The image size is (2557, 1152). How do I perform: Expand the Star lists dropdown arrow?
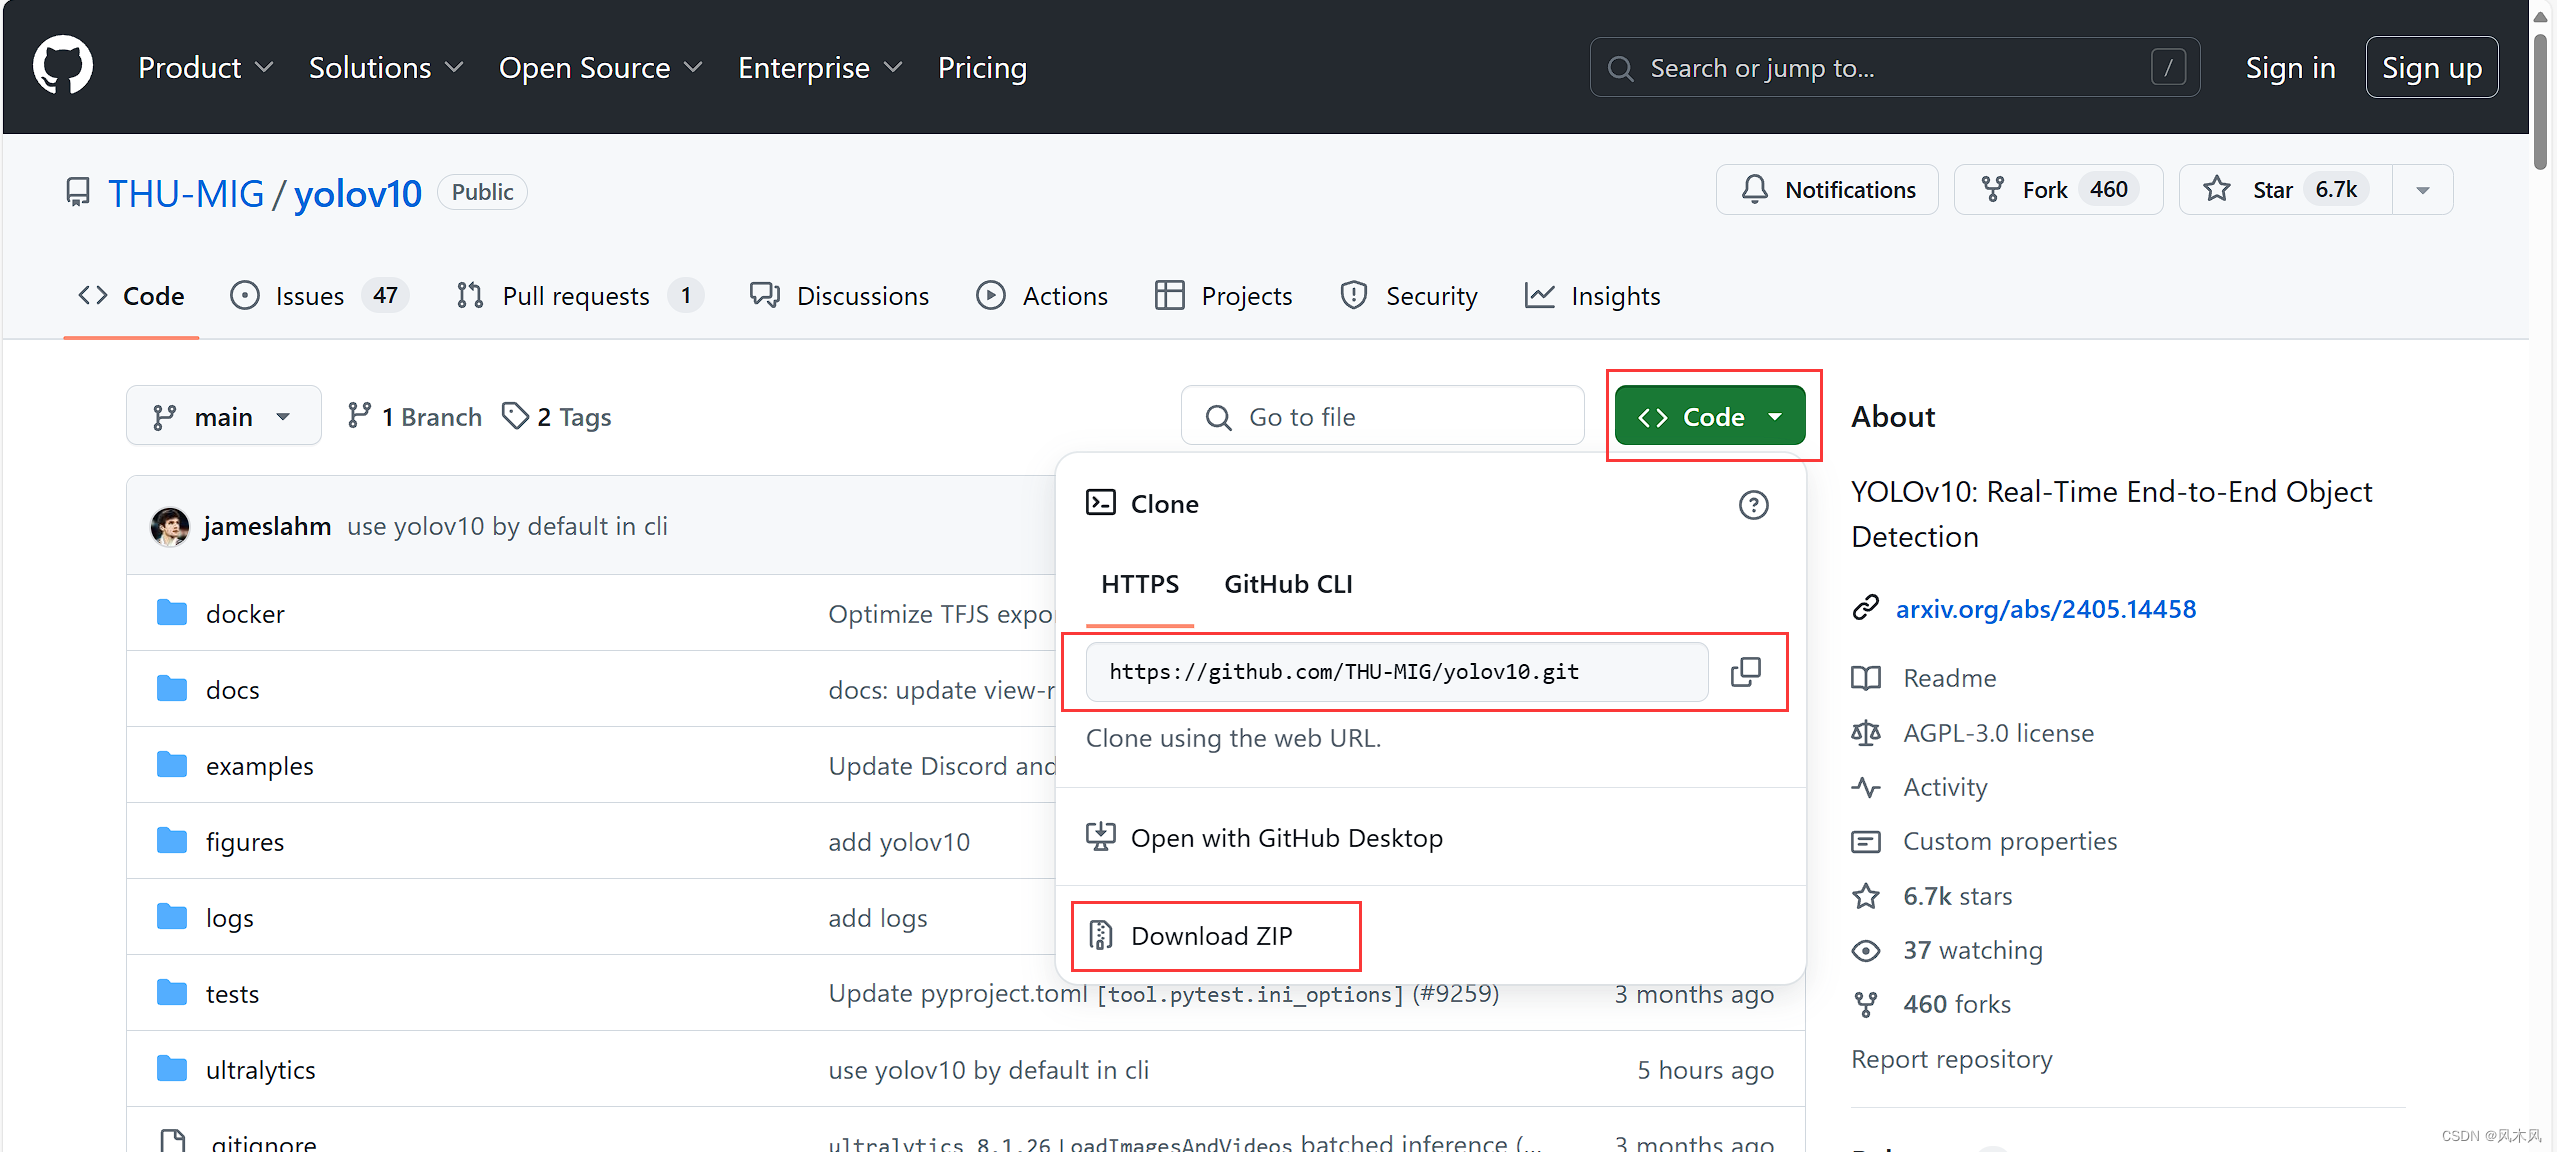click(x=2423, y=190)
